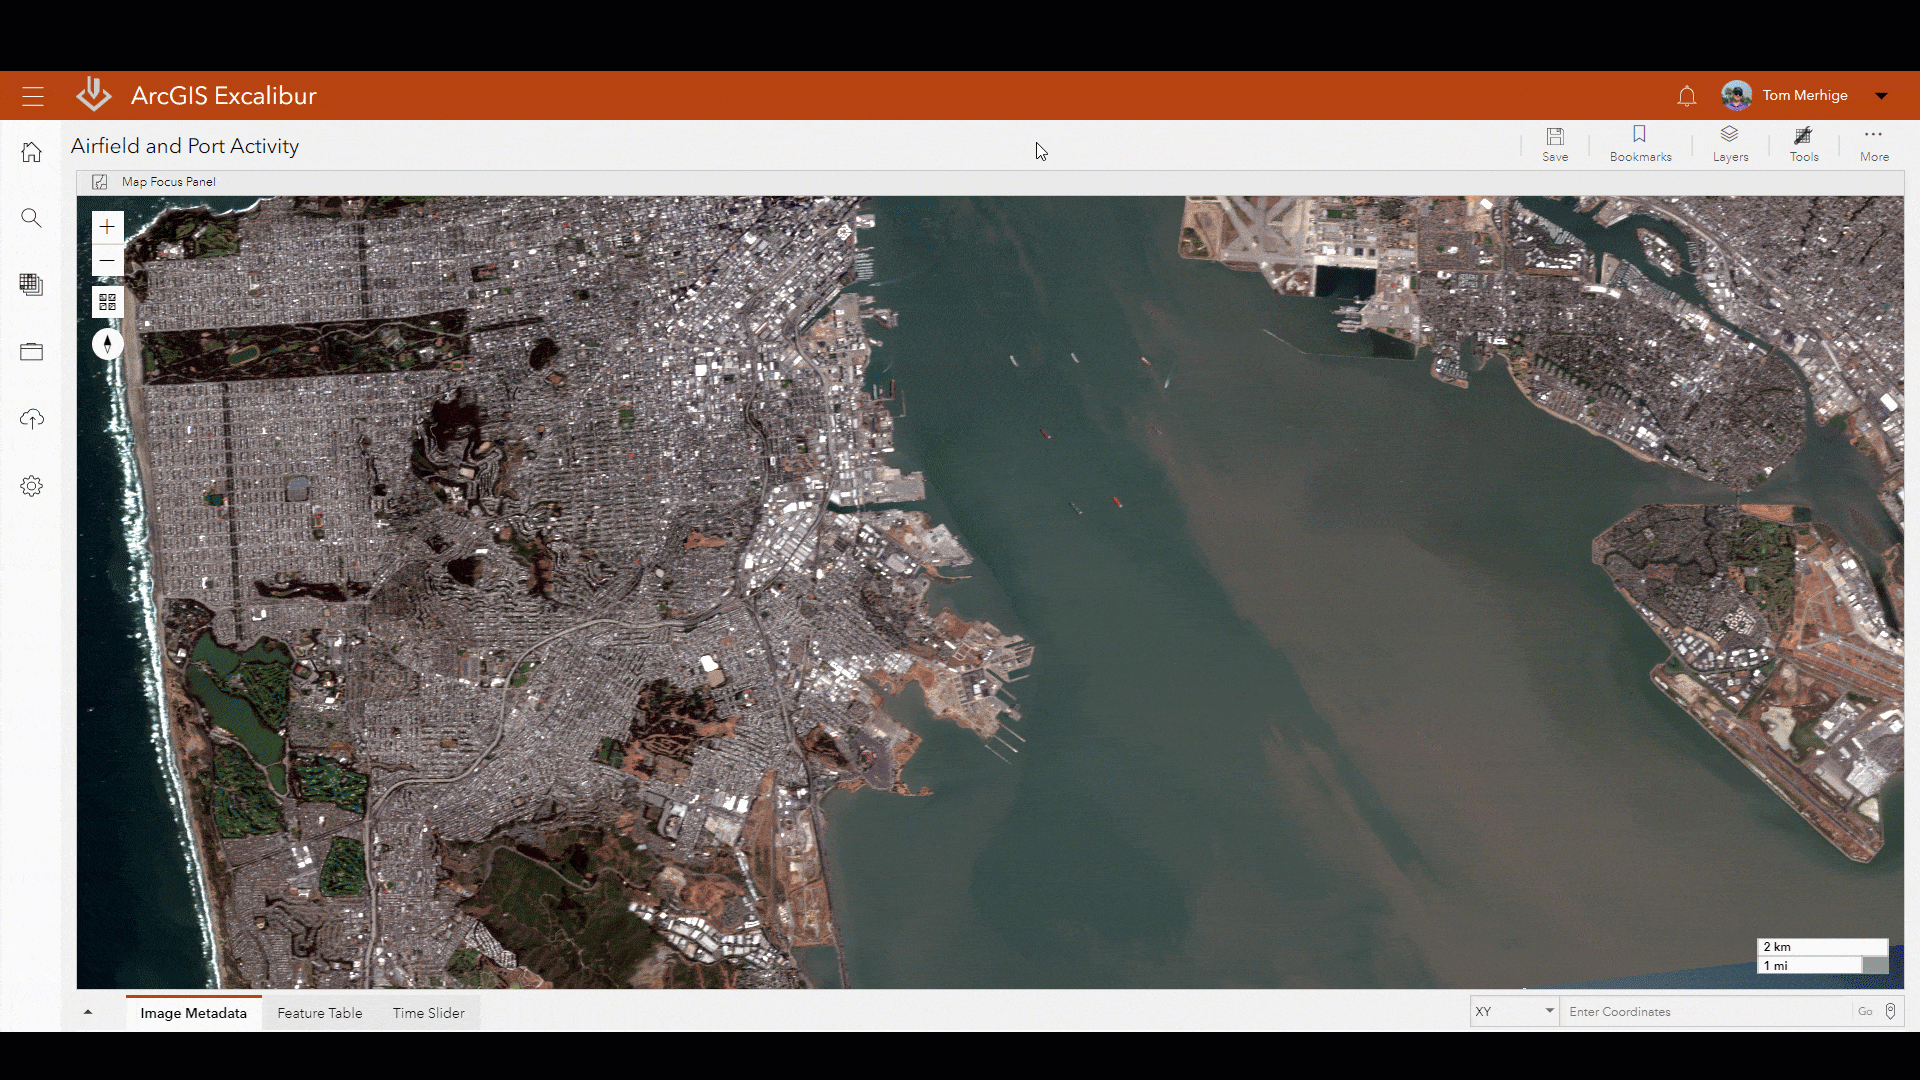Image resolution: width=1920 pixels, height=1080 pixels.
Task: Zoom in on the map
Action: pos(107,227)
